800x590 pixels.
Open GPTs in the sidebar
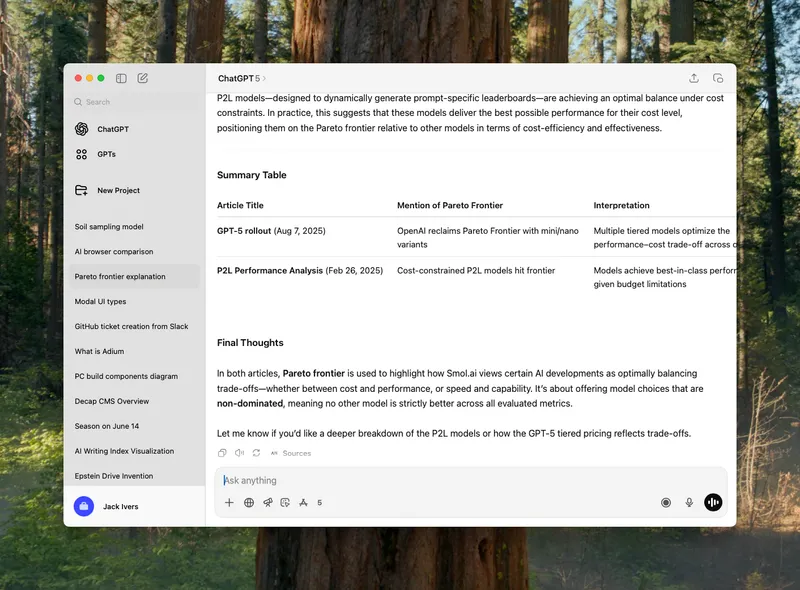[106, 155]
